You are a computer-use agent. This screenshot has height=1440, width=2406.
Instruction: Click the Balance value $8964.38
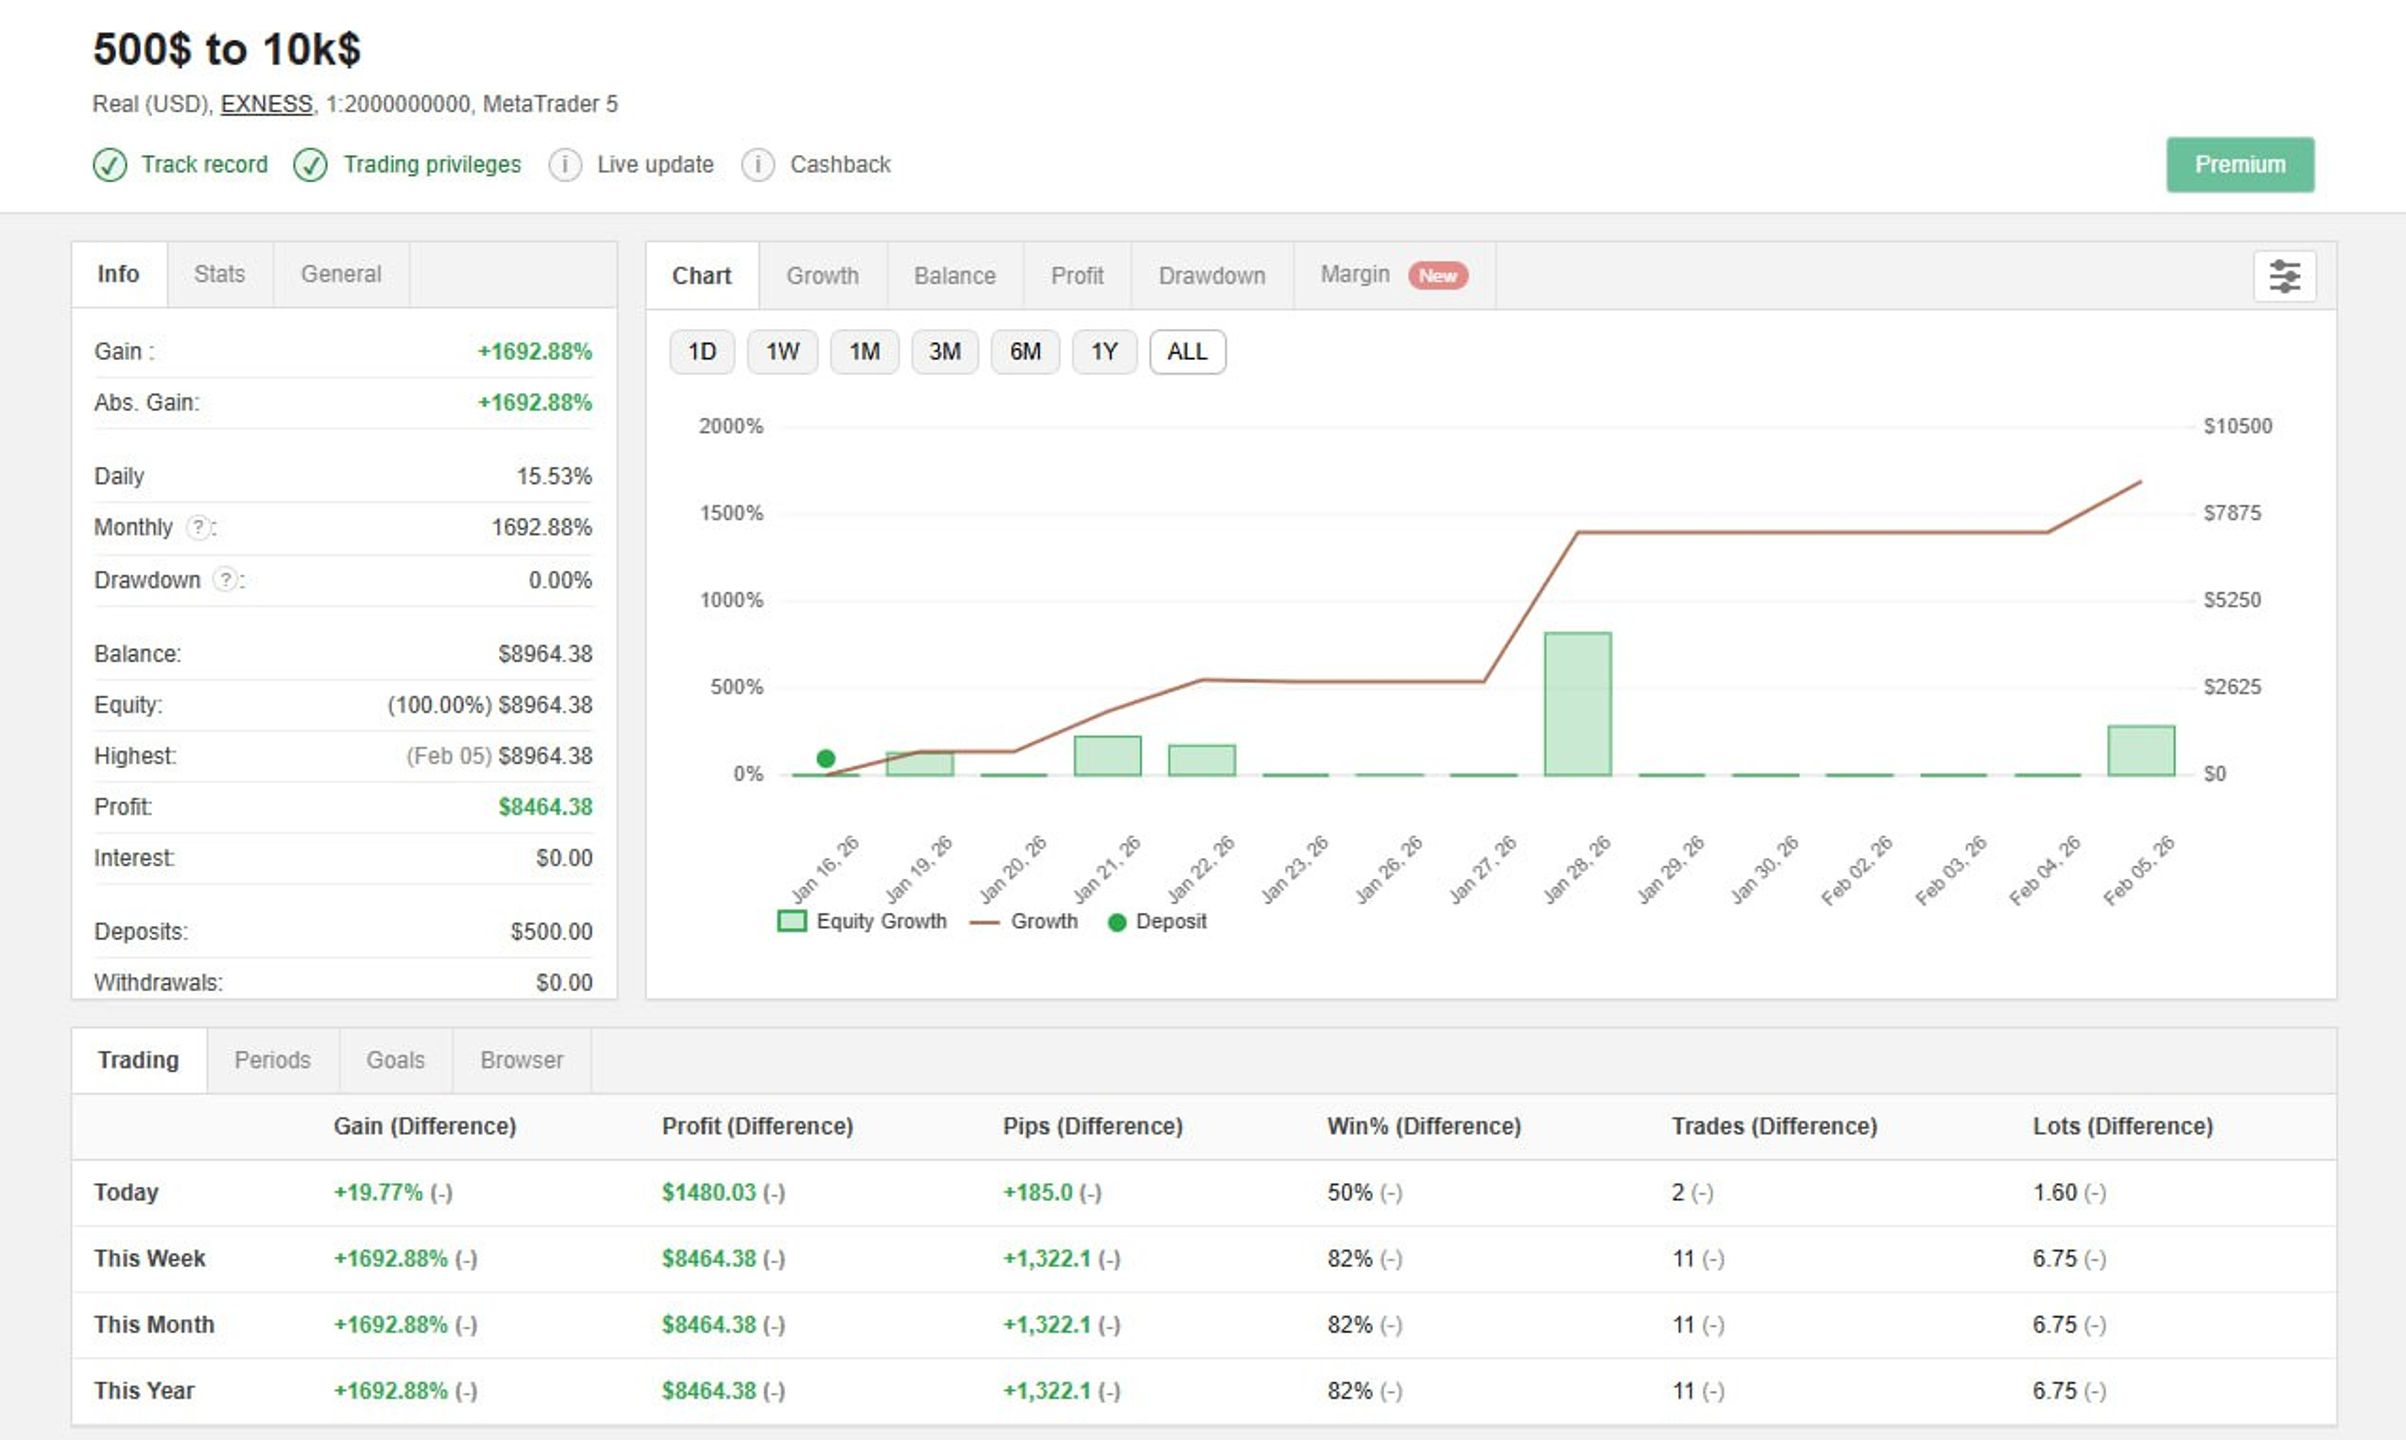tap(546, 654)
